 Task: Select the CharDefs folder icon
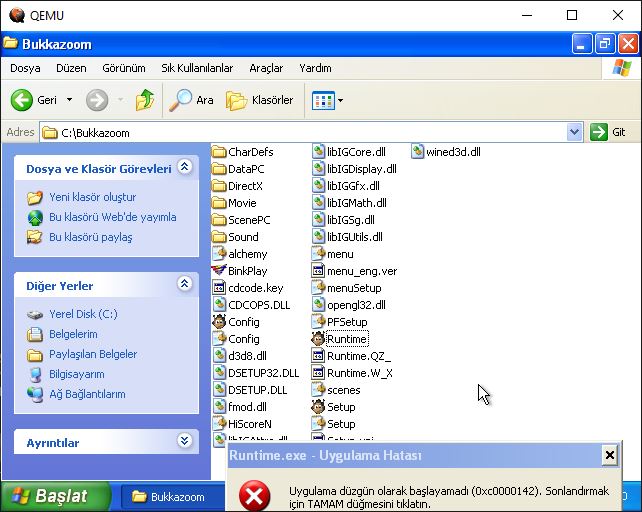219,152
